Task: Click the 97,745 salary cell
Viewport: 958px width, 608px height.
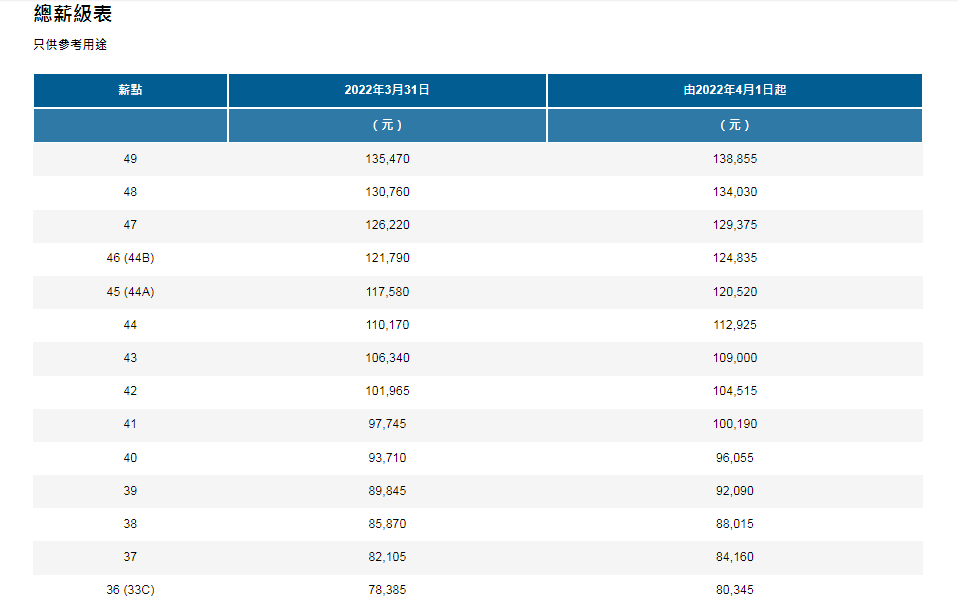Action: pos(387,424)
